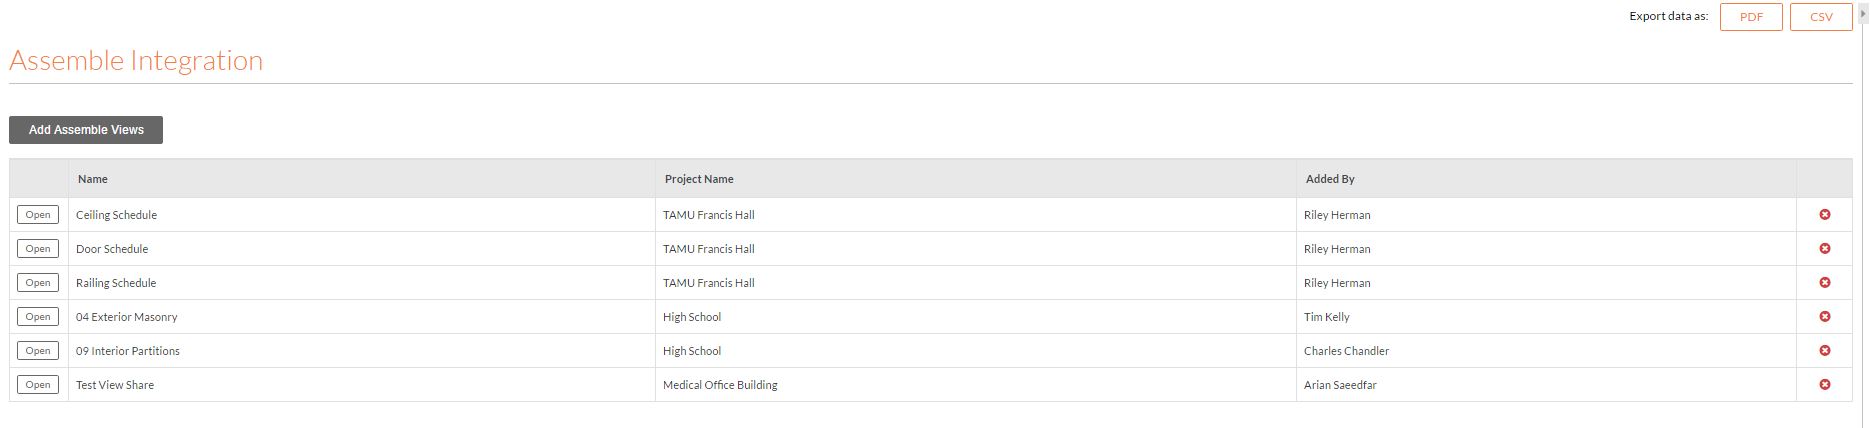Select the Medical Office Building cell

coord(720,385)
